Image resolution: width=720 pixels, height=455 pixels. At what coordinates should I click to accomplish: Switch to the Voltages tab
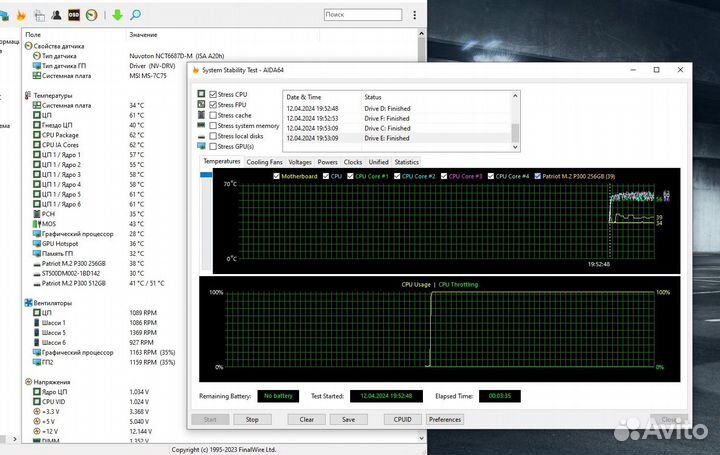pos(300,162)
